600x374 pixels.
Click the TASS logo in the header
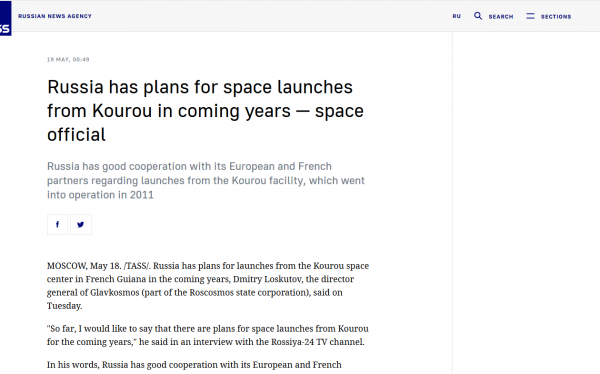tap(5, 18)
